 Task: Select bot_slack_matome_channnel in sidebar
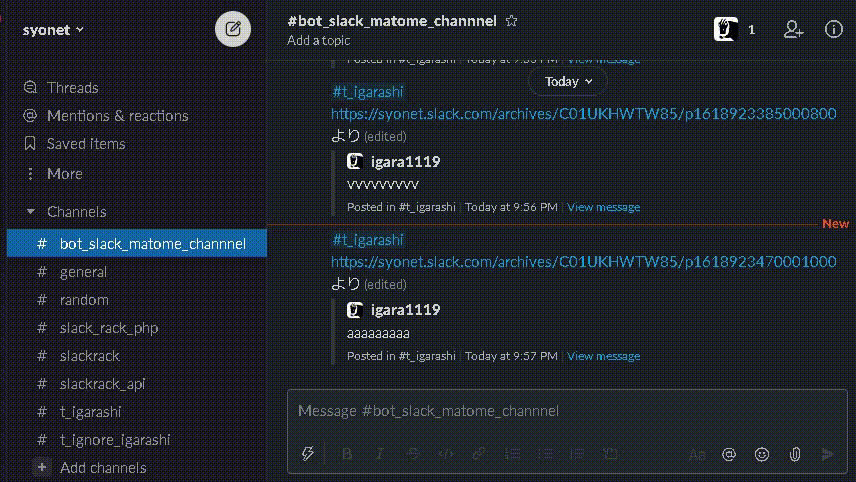[137, 243]
